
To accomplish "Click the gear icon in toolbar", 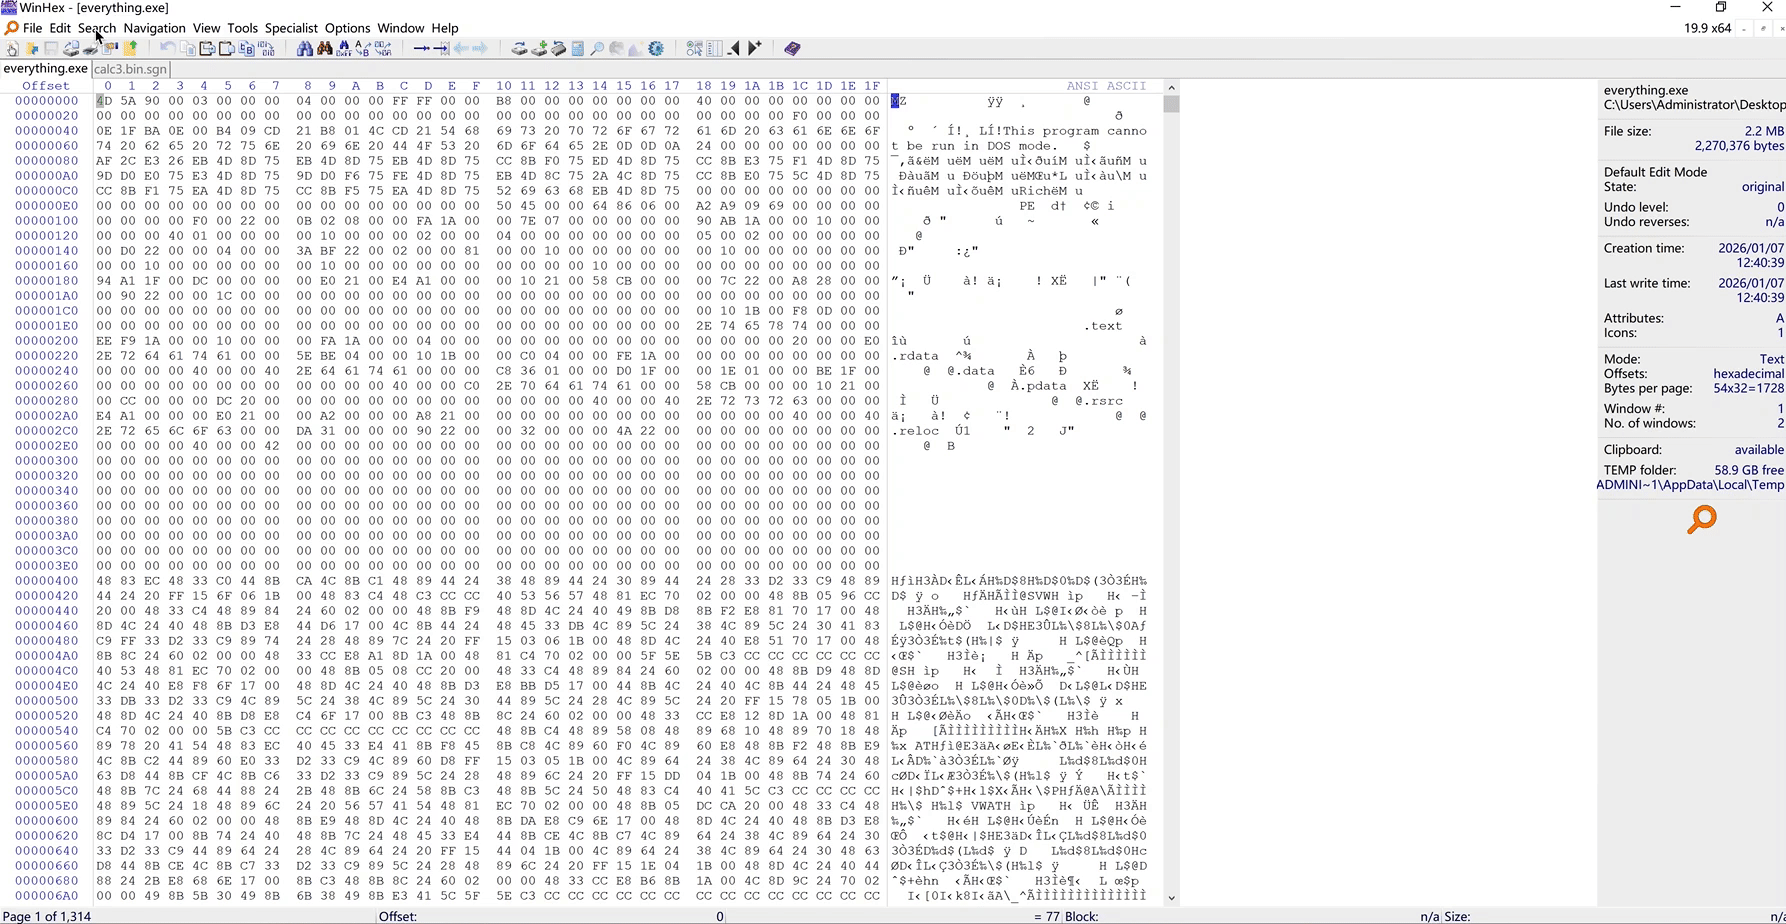I will pos(656,48).
